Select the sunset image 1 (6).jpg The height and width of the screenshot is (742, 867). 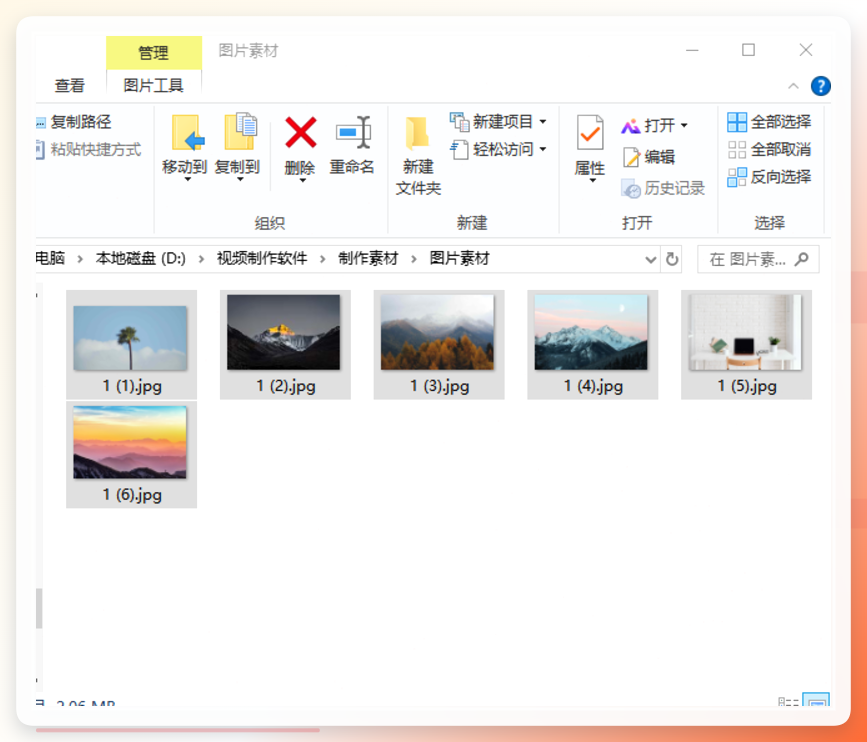coord(131,454)
